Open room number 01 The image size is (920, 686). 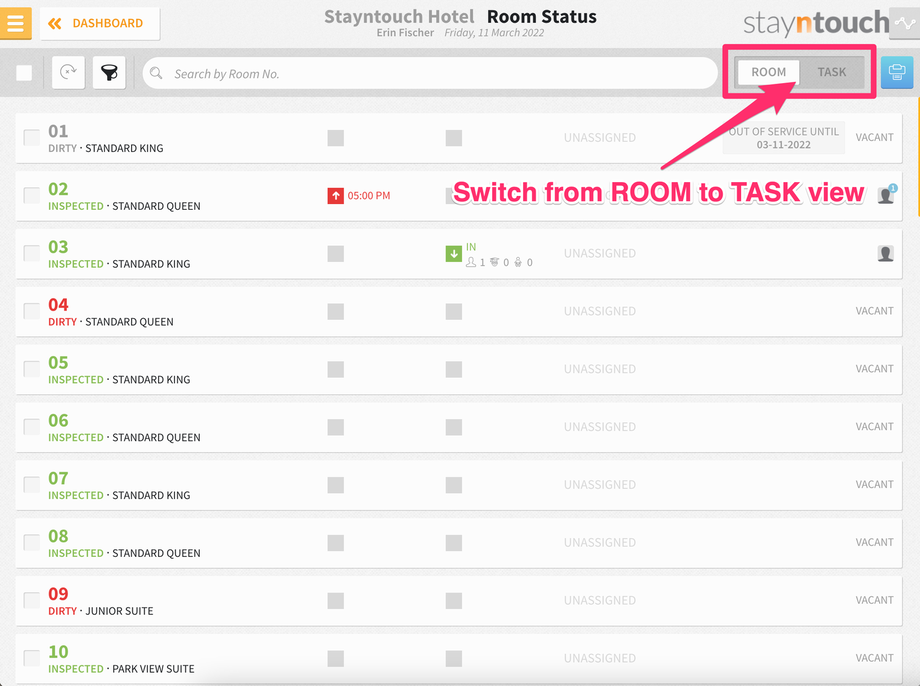click(58, 131)
